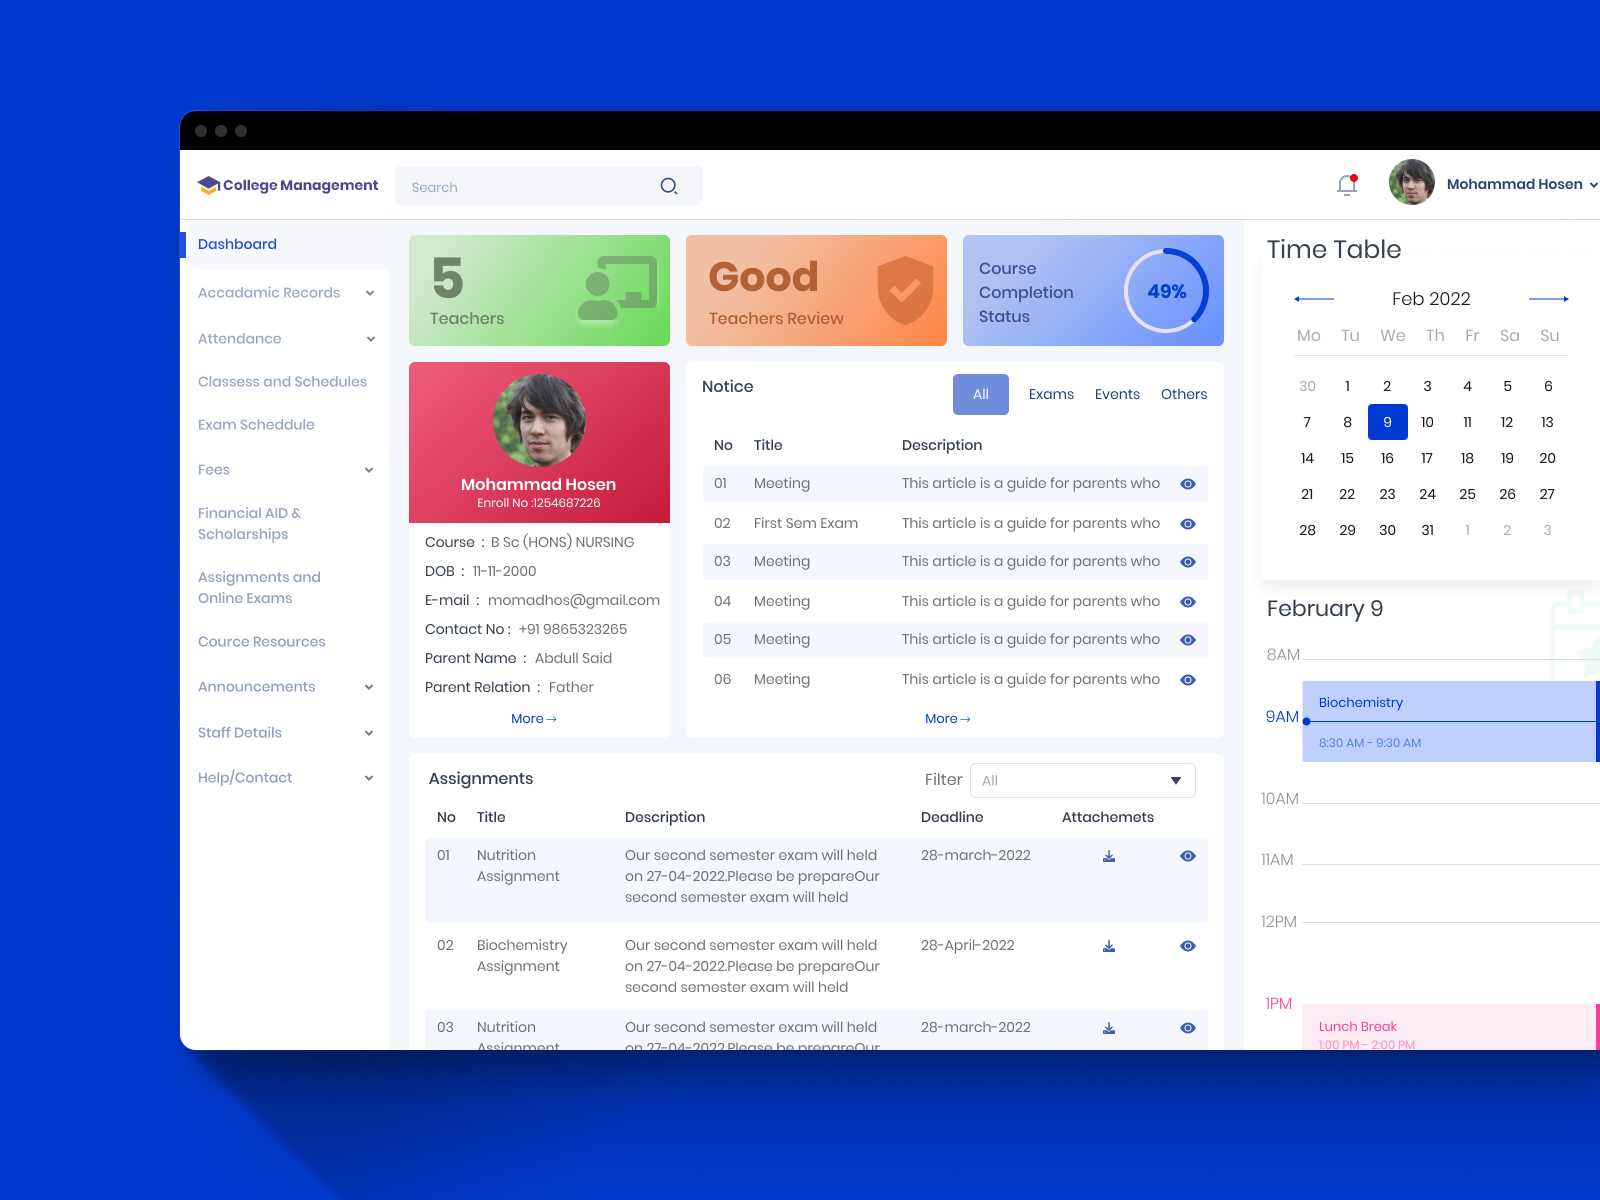This screenshot has height=1200, width=1600.
Task: Preview the Nutrition Assignment
Action: [x=1187, y=856]
